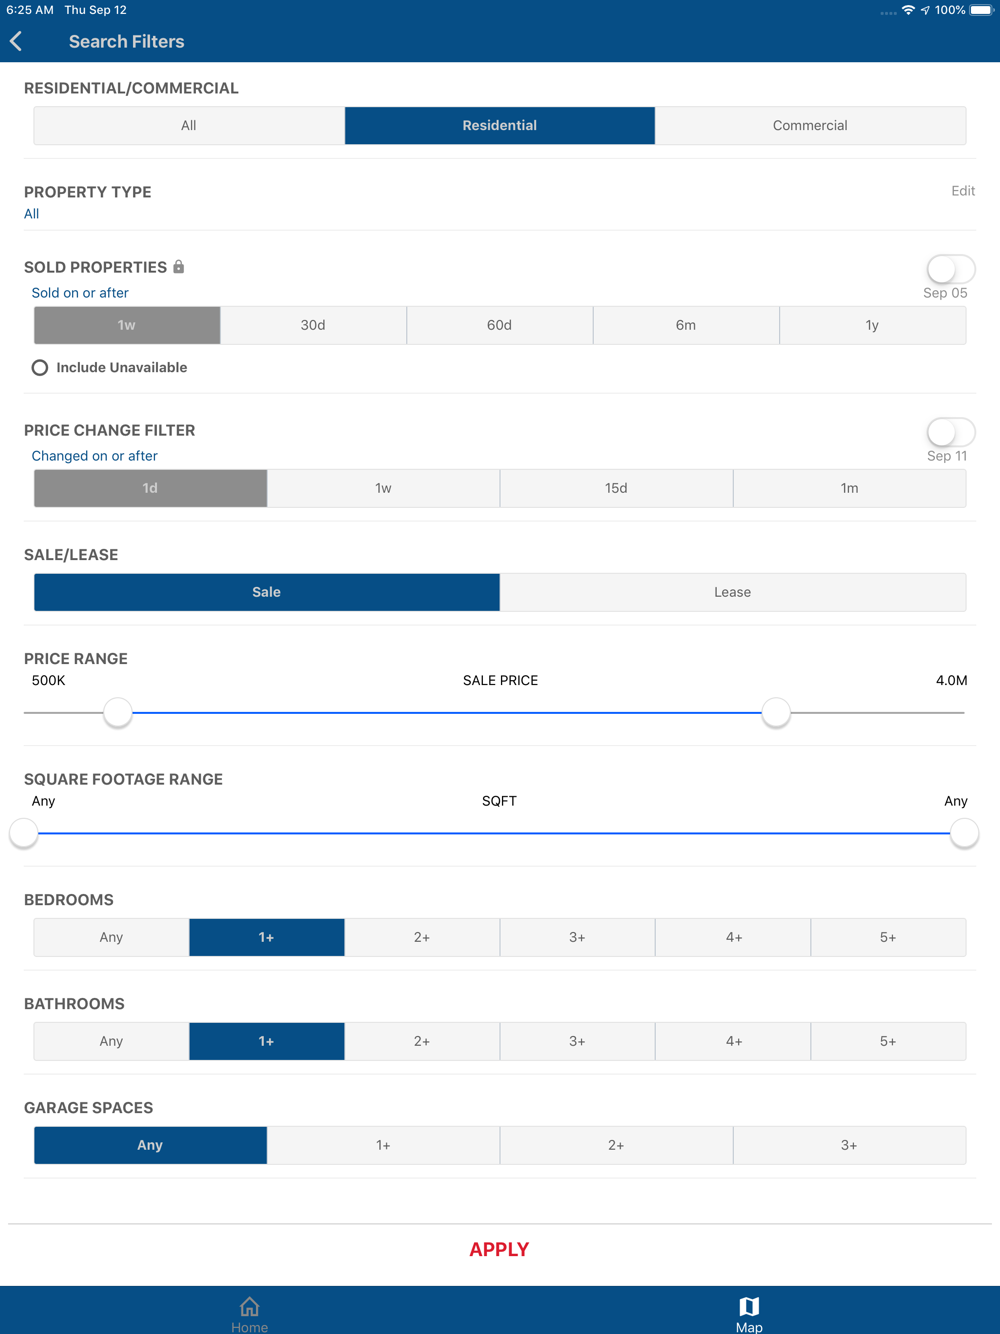The width and height of the screenshot is (1000, 1334).
Task: Tap the Wi-Fi icon in status bar
Action: click(908, 10)
